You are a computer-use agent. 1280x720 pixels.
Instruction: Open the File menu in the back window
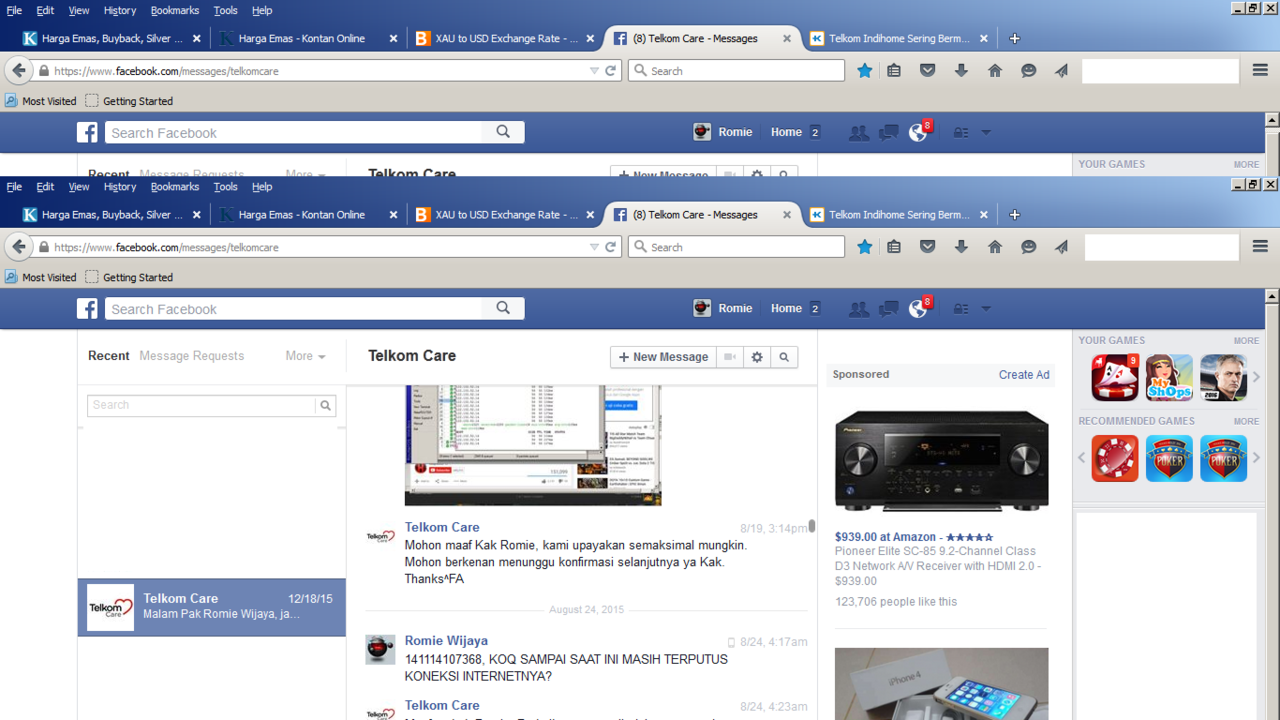14,10
